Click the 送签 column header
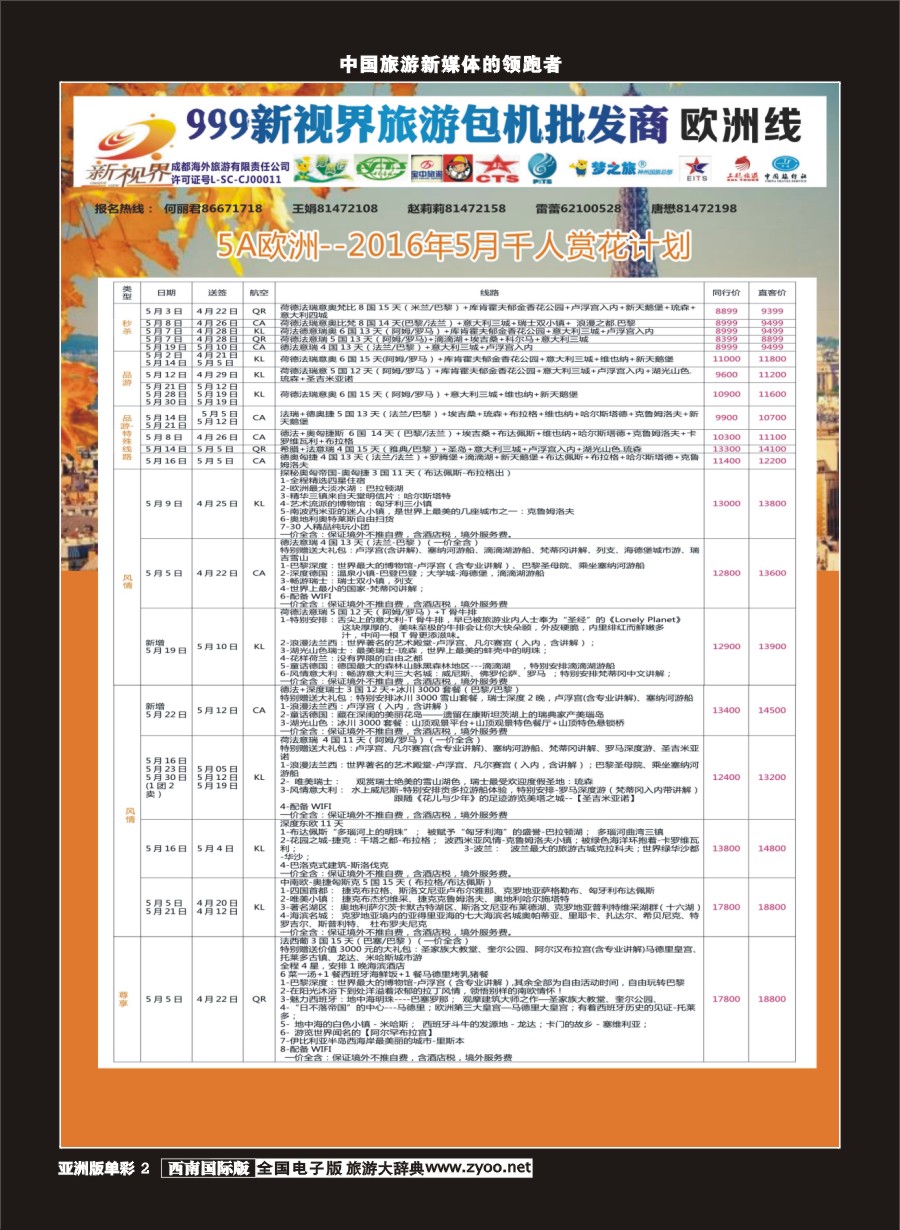 (x=216, y=292)
